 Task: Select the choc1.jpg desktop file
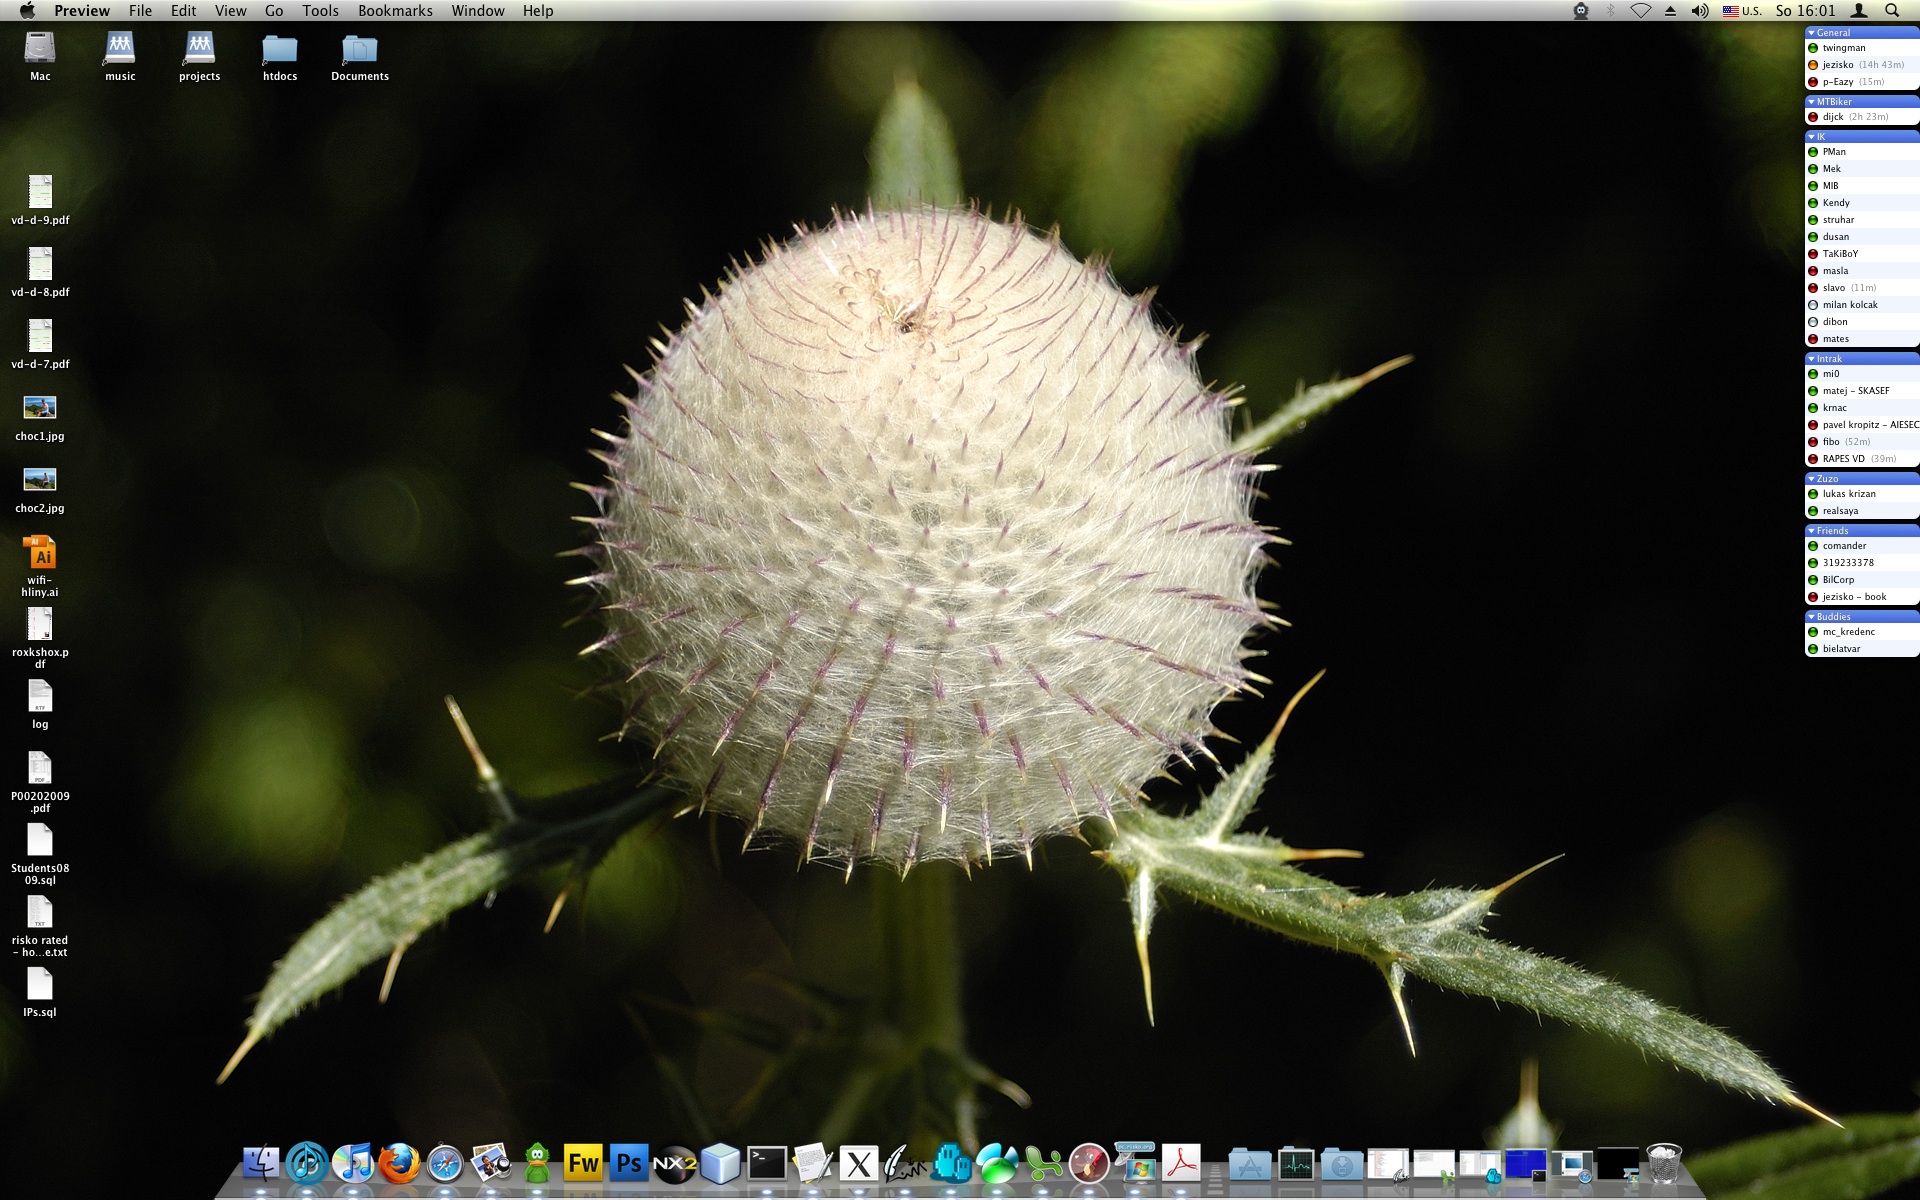[x=40, y=408]
